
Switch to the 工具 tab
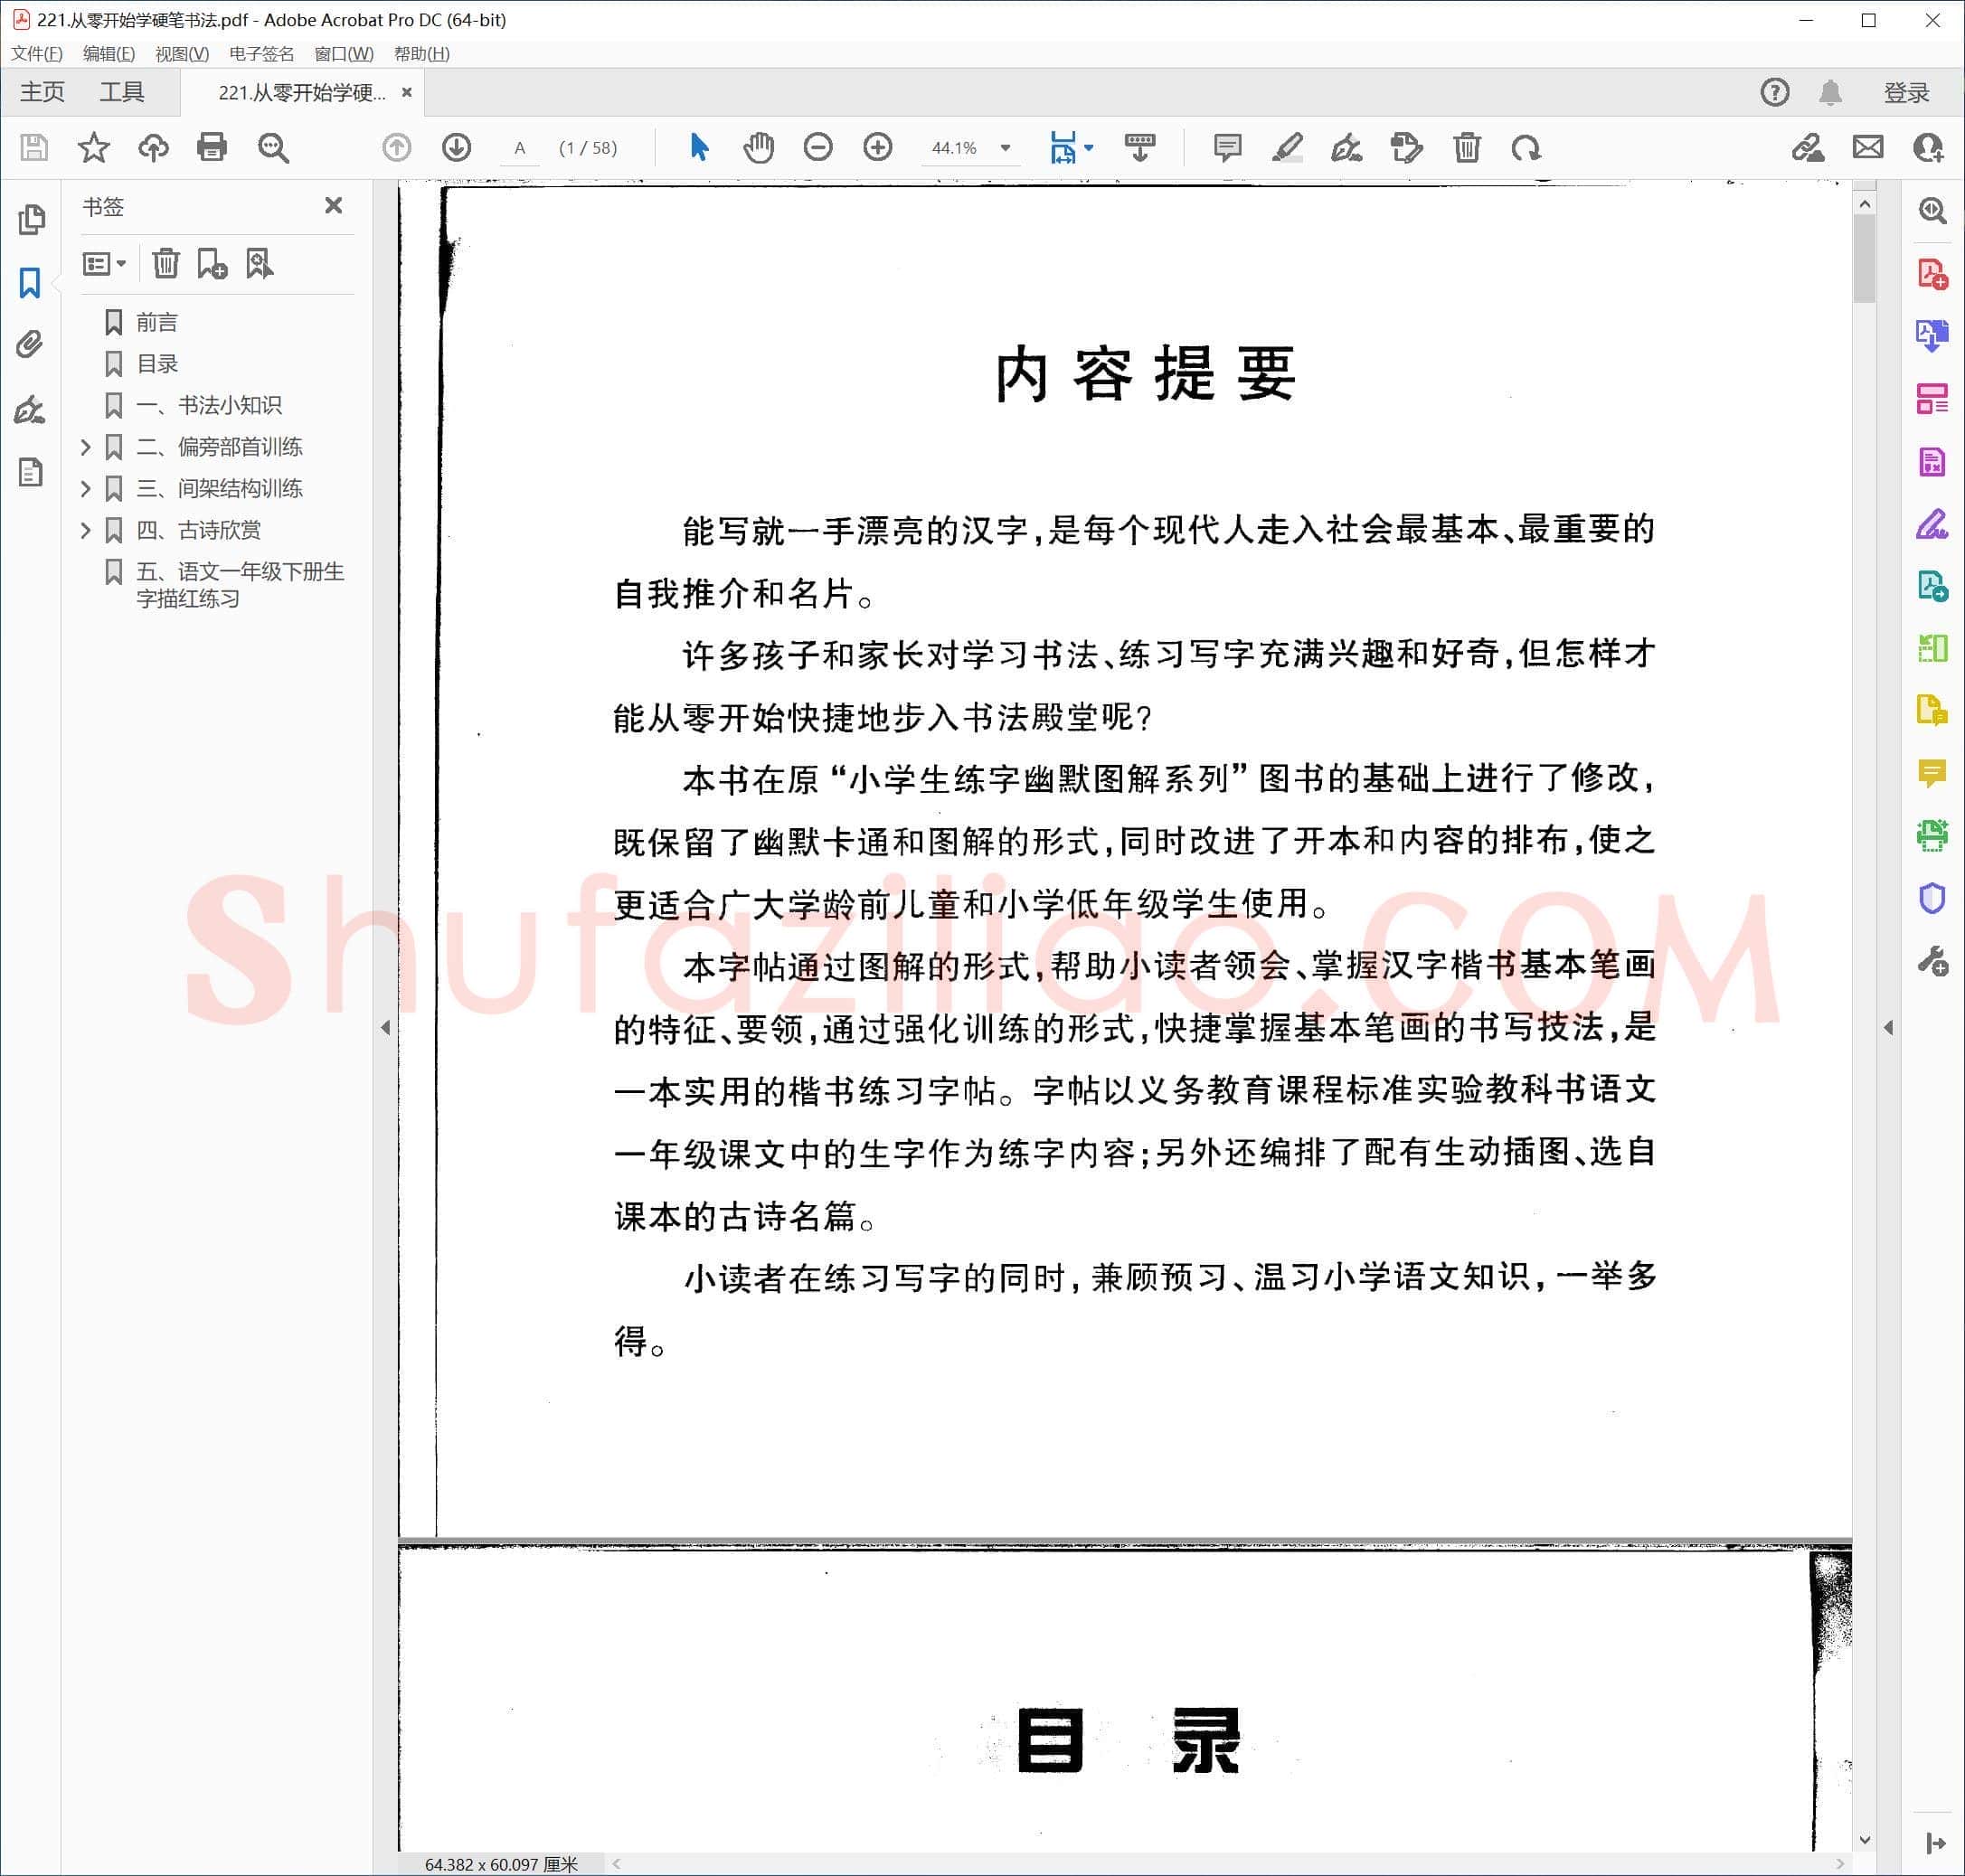tap(122, 92)
